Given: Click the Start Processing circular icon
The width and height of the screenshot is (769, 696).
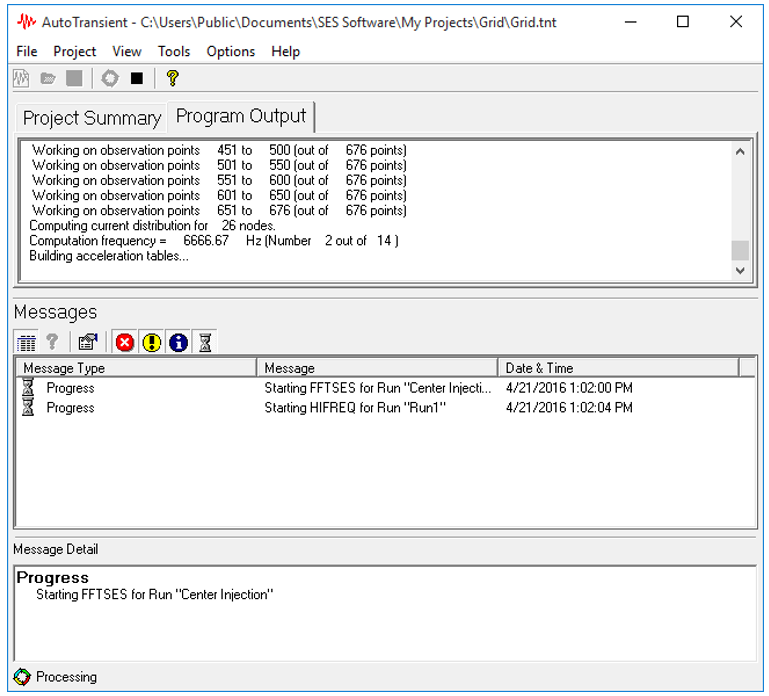Looking at the screenshot, I should tap(110, 78).
